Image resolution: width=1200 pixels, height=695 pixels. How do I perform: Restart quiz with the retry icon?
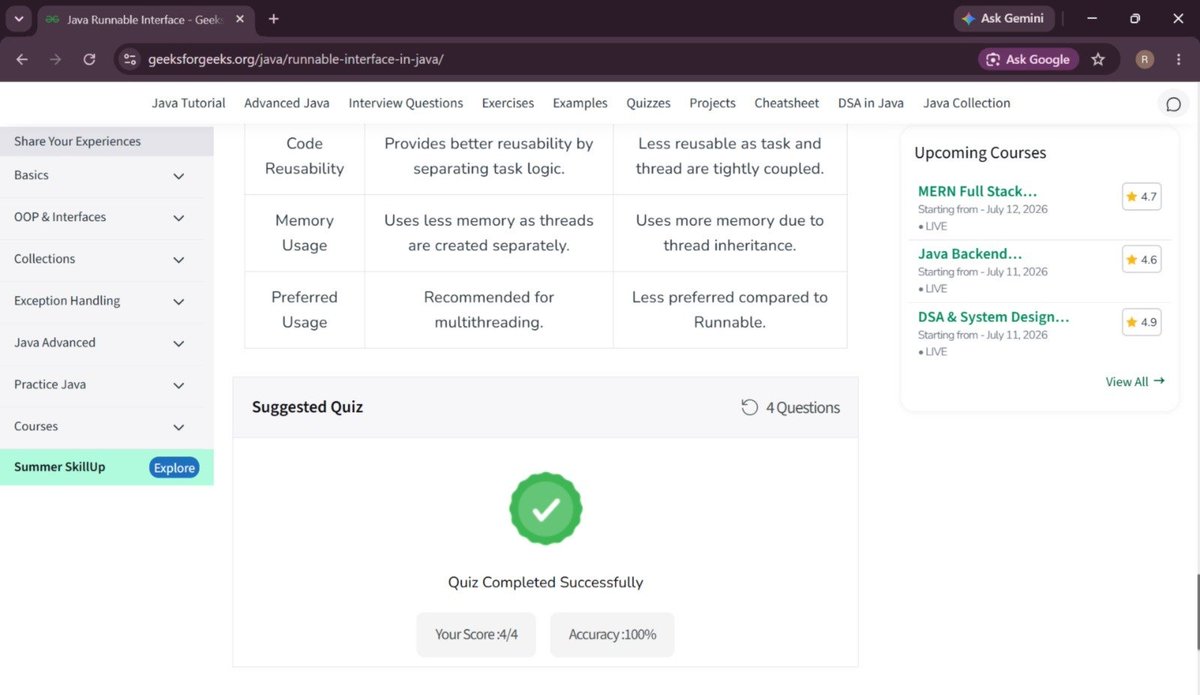coord(749,407)
